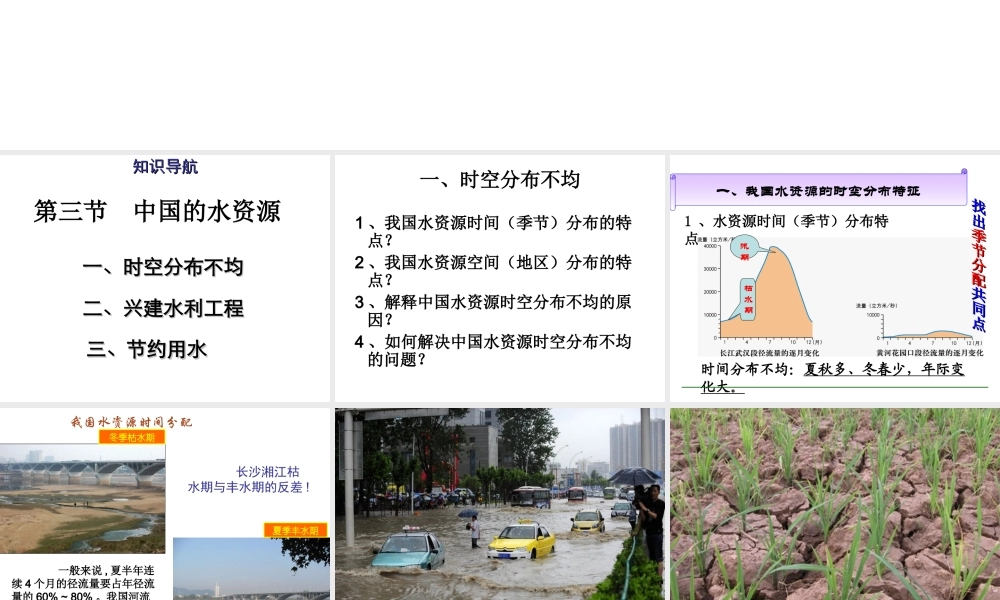Click the '一、时空分布不均' heading above the questions
This screenshot has height=600, width=1000.
click(500, 180)
